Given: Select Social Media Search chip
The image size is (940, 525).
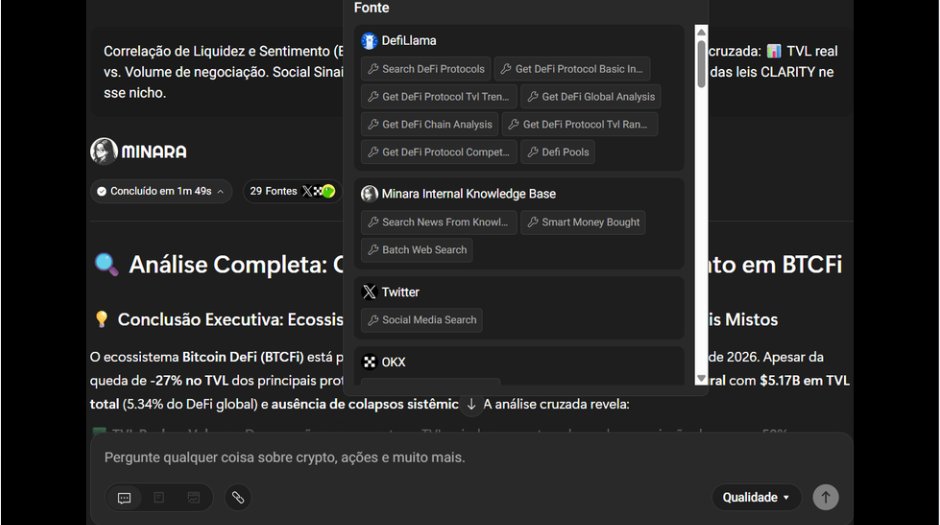Looking at the screenshot, I should tap(422, 319).
